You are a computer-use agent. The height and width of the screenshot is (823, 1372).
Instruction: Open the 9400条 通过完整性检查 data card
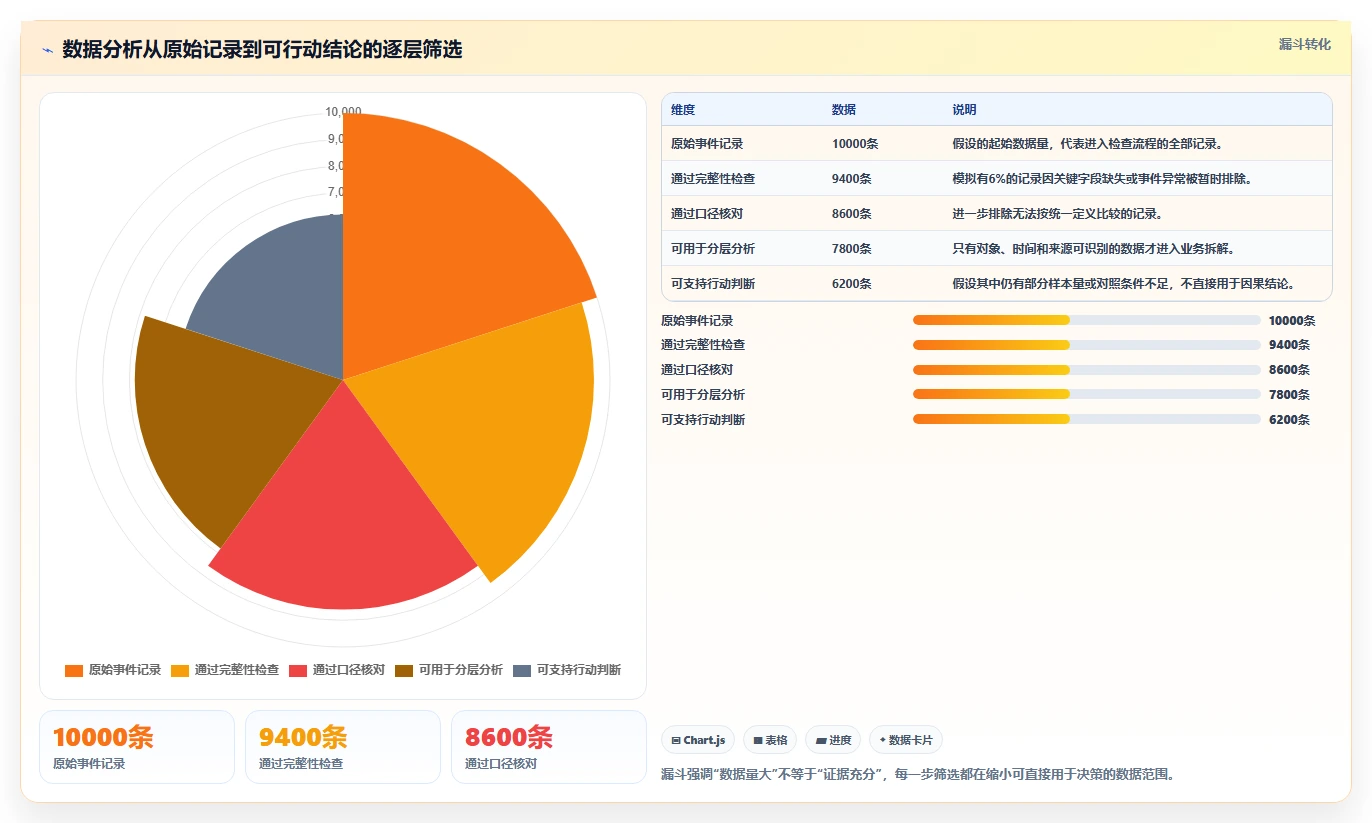click(x=343, y=747)
